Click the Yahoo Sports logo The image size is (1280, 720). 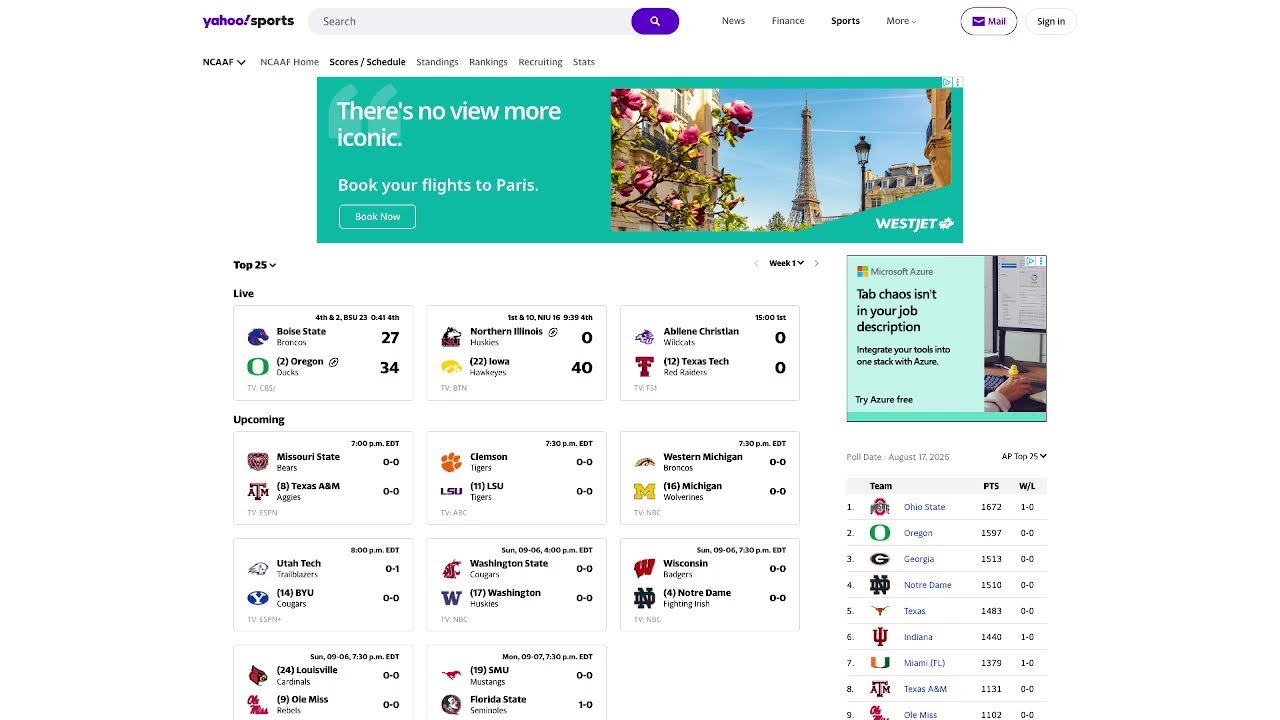248,21
